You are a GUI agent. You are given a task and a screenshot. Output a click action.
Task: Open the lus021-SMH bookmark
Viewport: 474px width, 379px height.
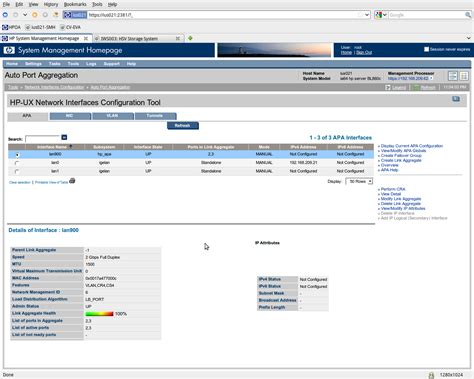click(x=40, y=27)
